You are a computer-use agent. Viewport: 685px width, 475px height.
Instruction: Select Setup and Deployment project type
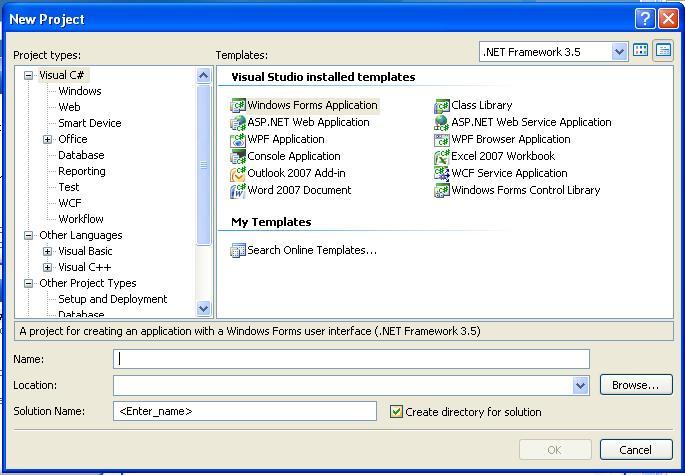pyautogui.click(x=113, y=299)
